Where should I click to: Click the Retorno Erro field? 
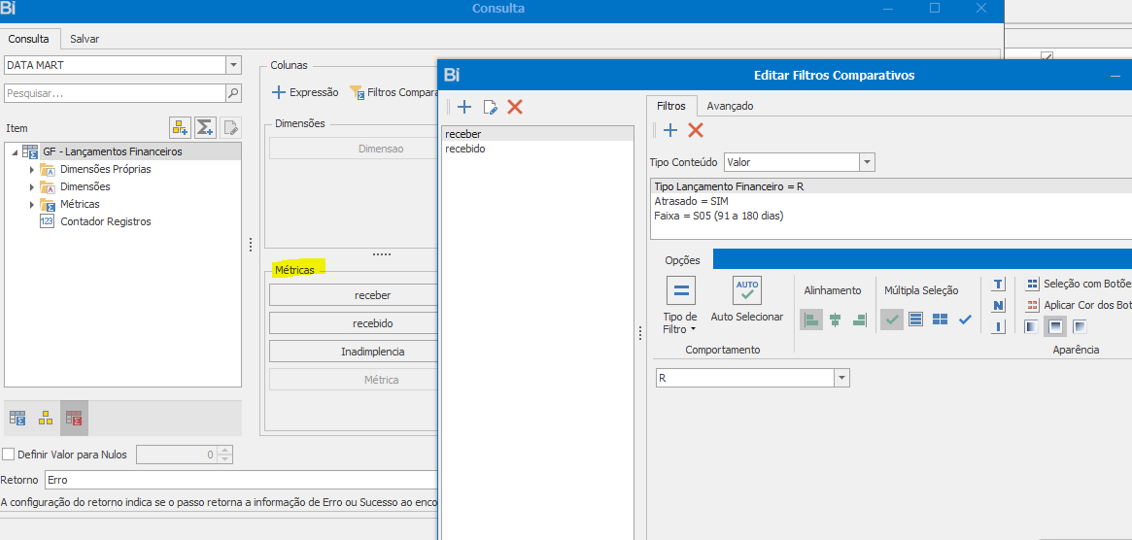tap(240, 480)
